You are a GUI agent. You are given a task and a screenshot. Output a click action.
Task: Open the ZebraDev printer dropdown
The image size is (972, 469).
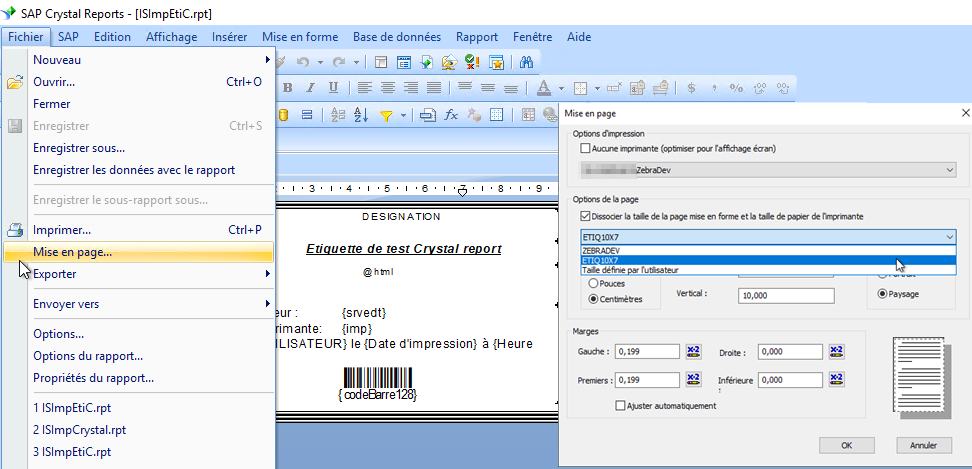coord(949,170)
